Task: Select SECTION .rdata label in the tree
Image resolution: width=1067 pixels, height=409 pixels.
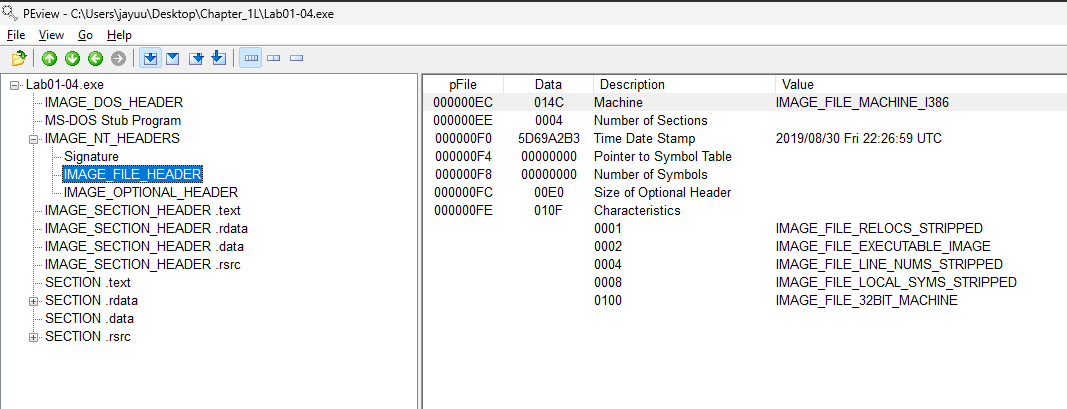Action: click(92, 300)
